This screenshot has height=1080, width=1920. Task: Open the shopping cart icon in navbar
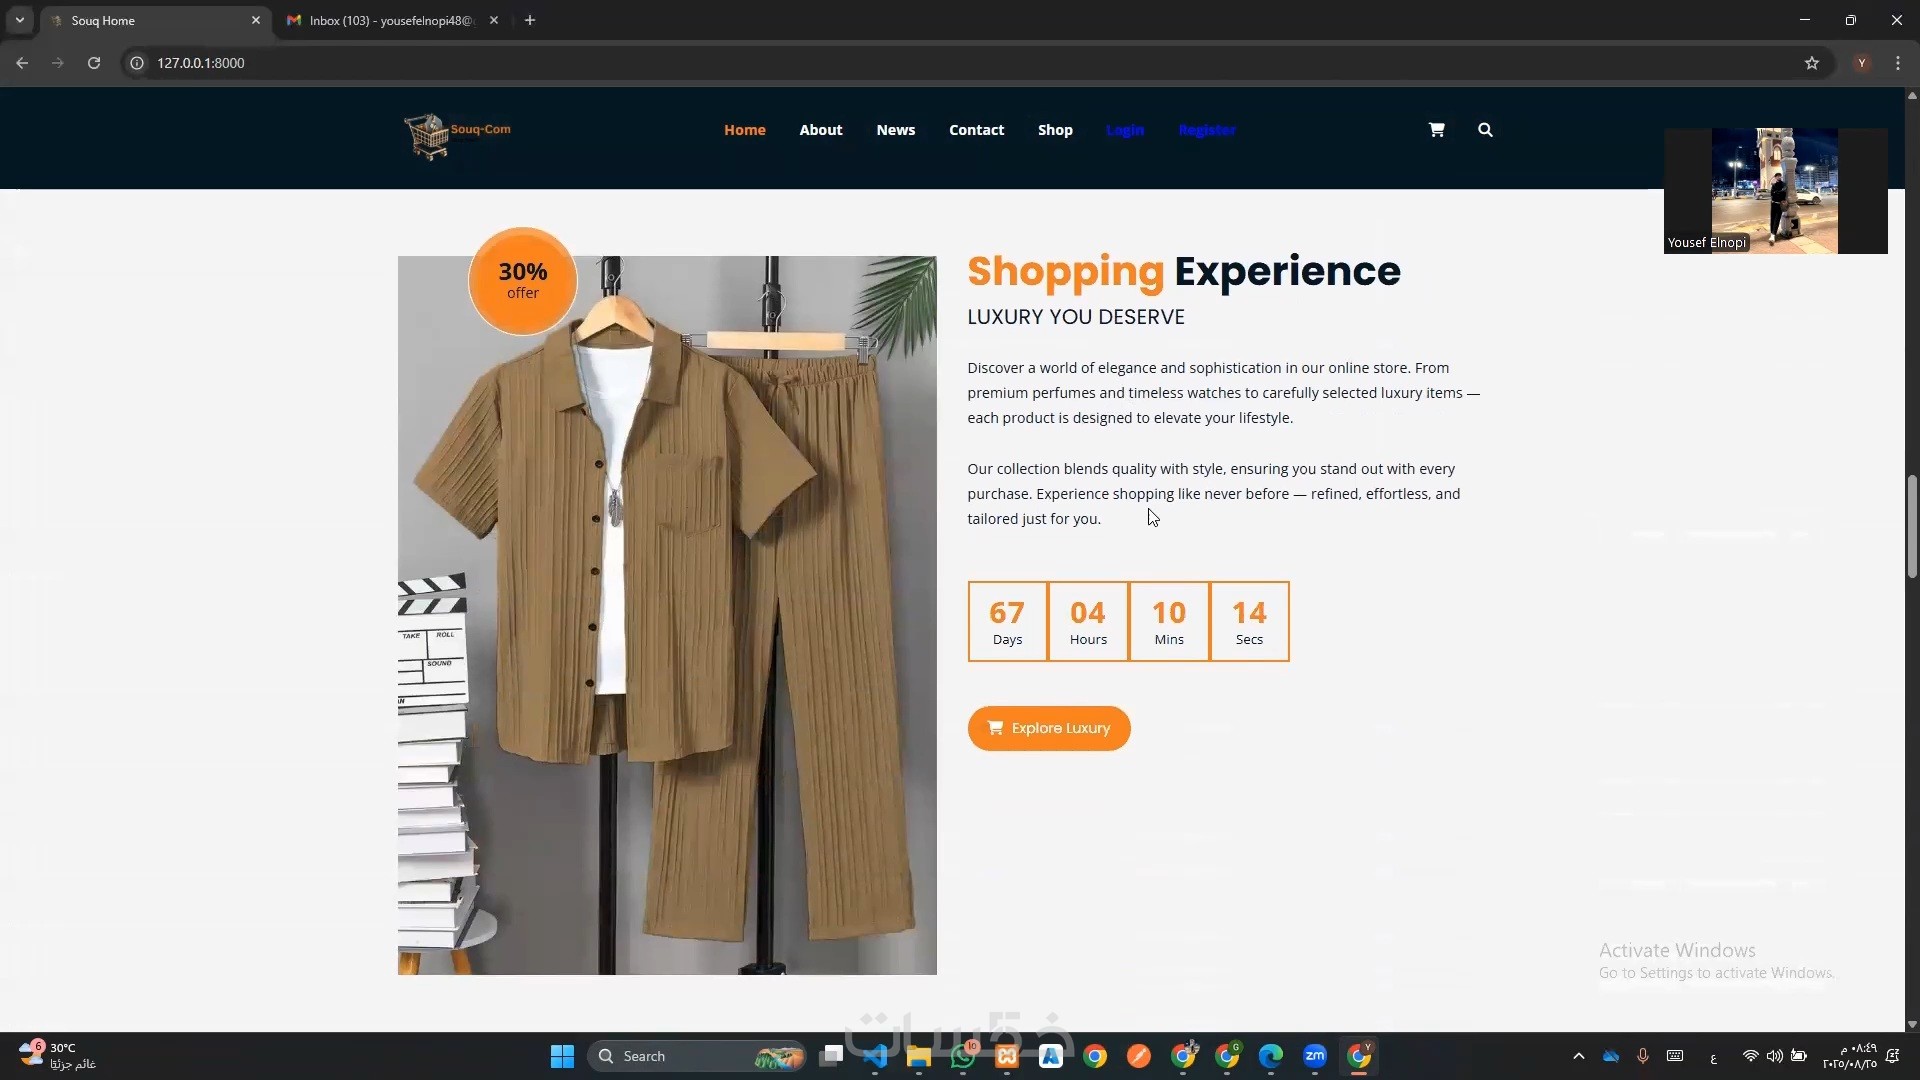pyautogui.click(x=1436, y=130)
